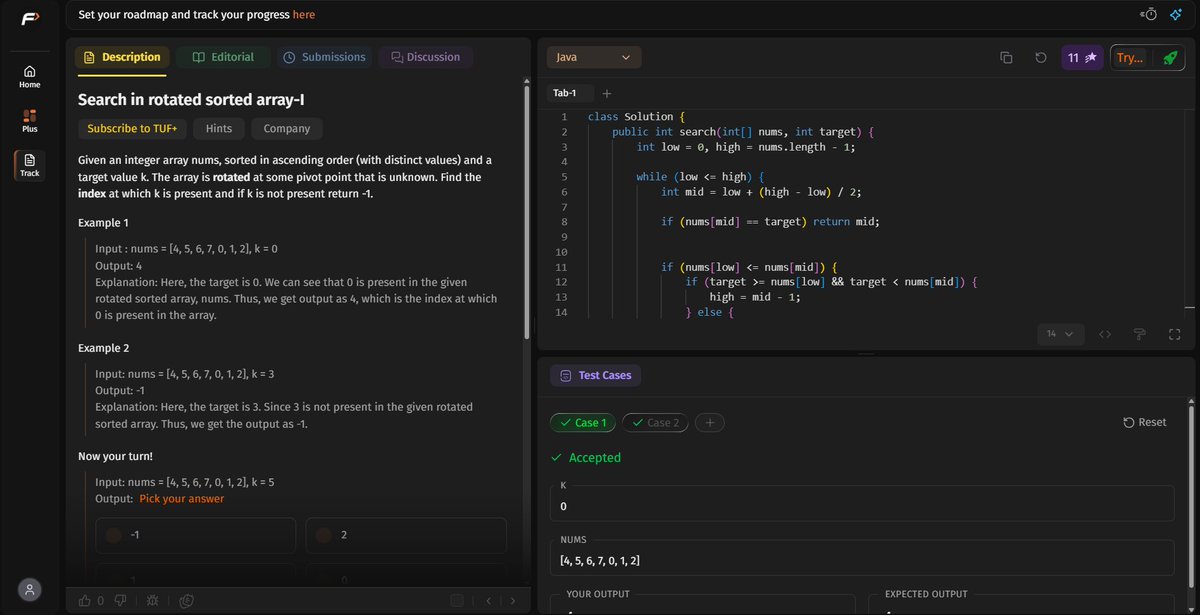The image size is (1200, 615).
Task: Click the K input field containing 0
Action: (x=862, y=501)
